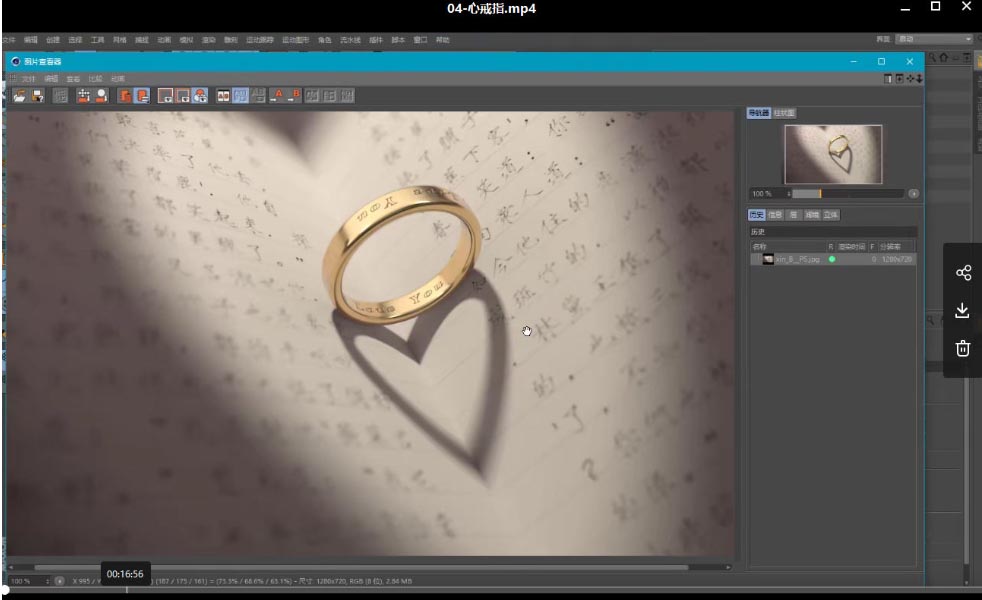Click the magnifier search icon in Cinema 4D
The image size is (982, 600).
click(933, 58)
